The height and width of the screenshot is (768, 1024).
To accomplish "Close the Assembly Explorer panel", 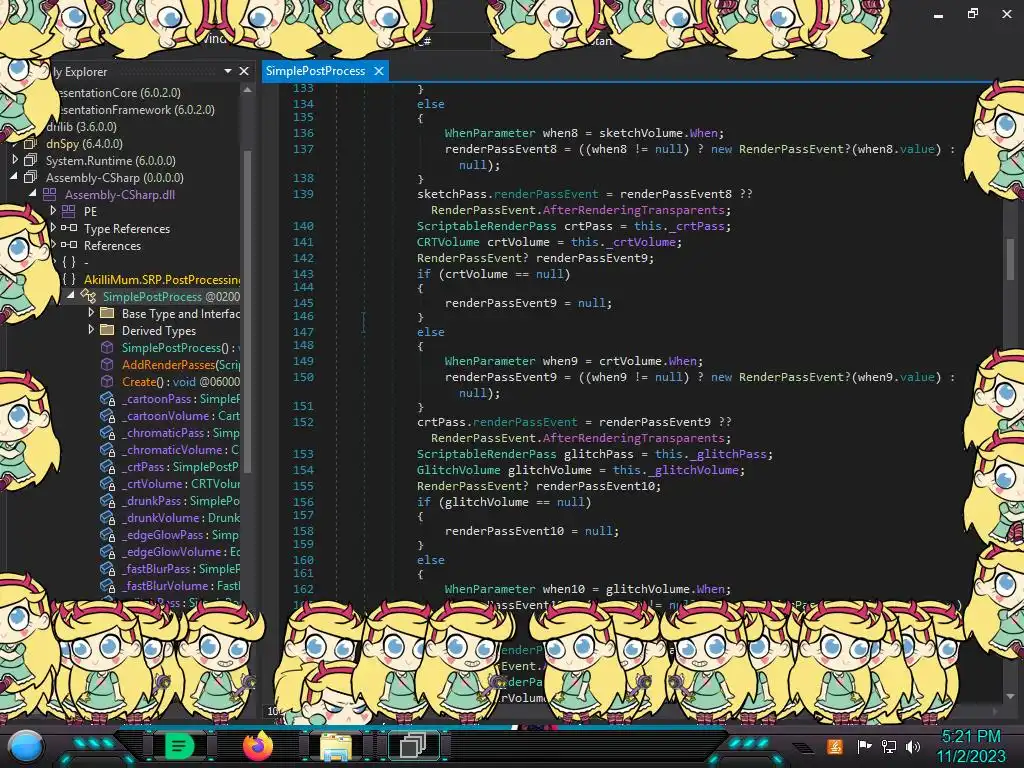I will [x=244, y=71].
